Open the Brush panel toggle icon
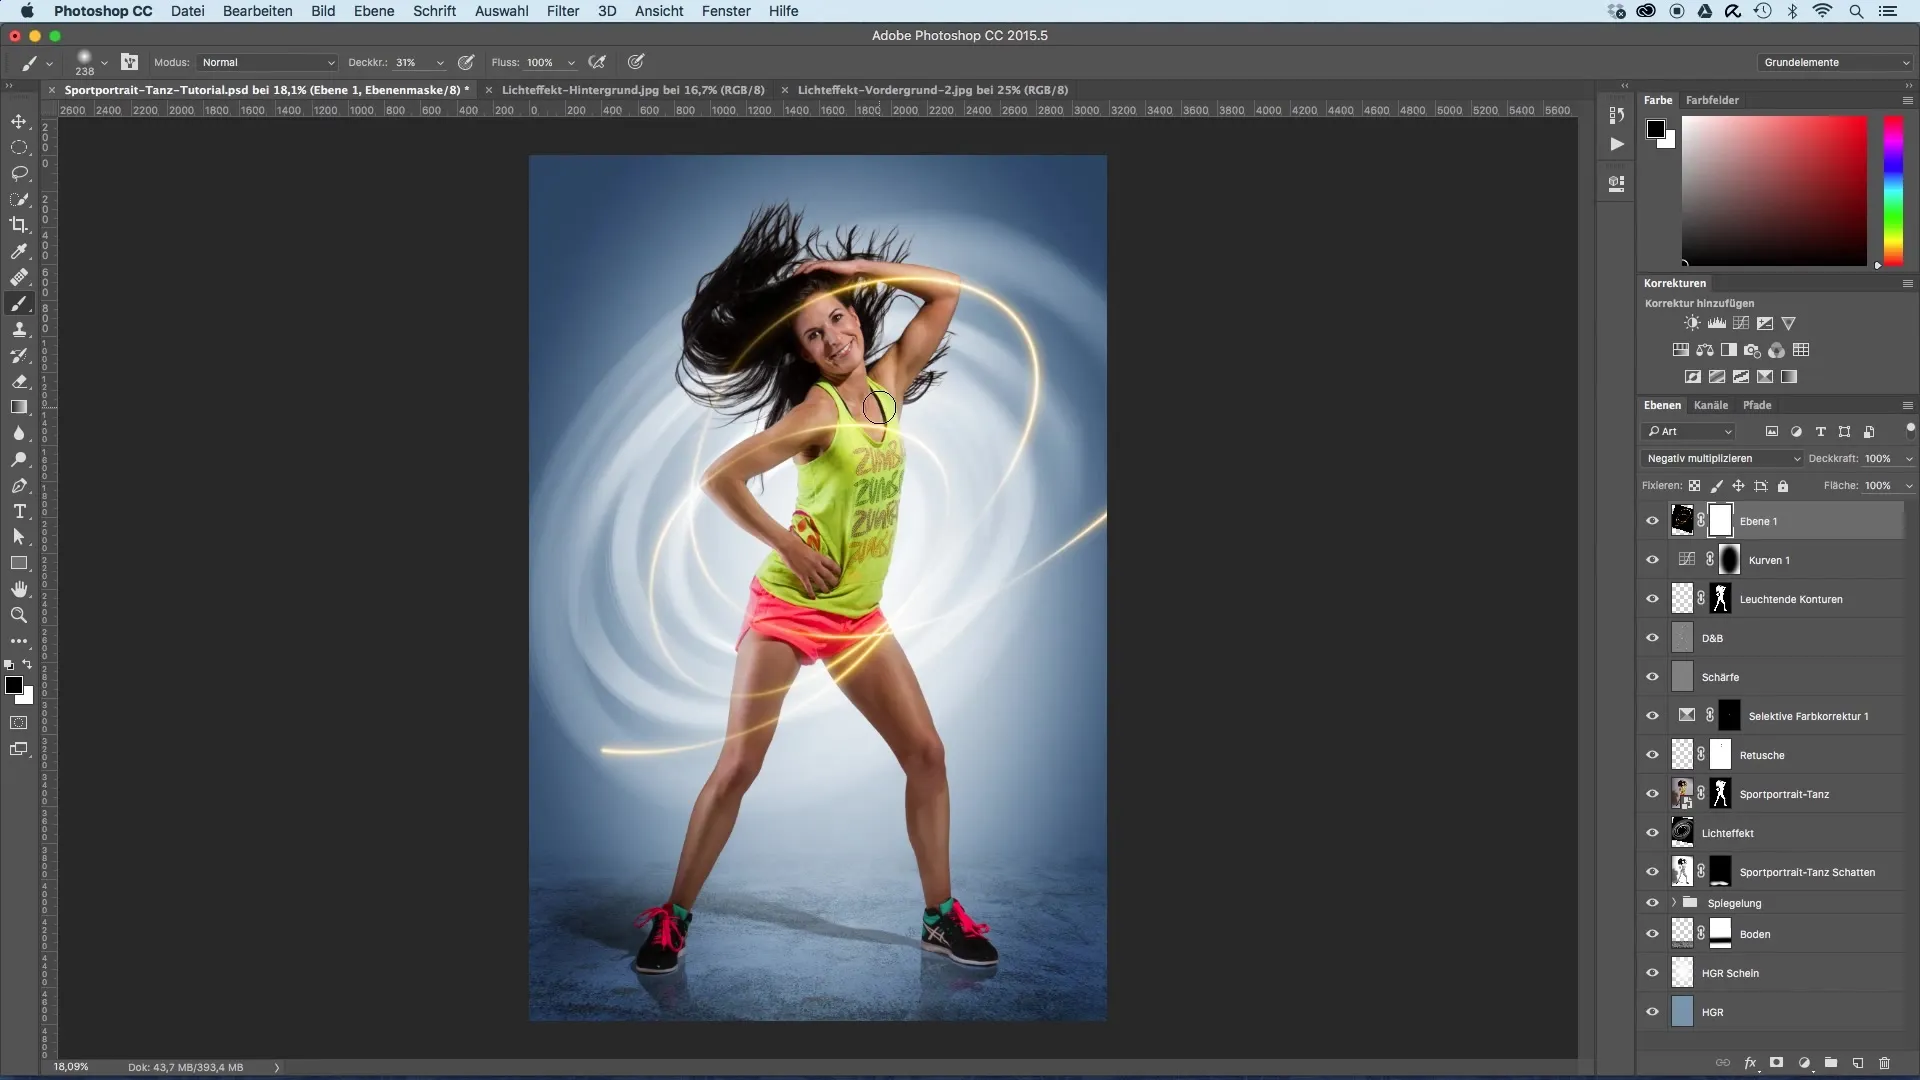Image resolution: width=1920 pixels, height=1080 pixels. pyautogui.click(x=130, y=62)
